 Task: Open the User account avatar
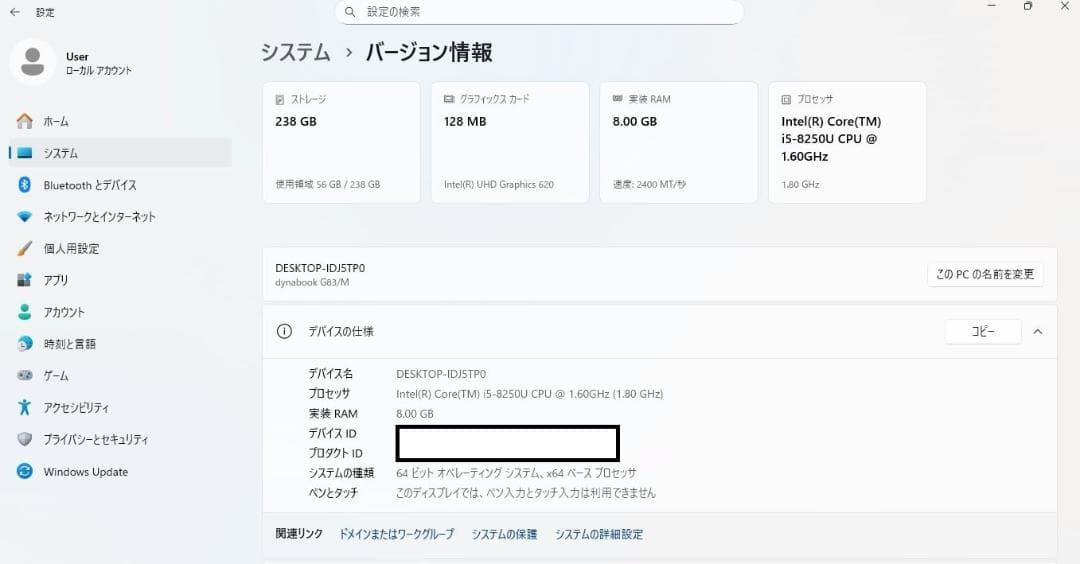[x=32, y=62]
